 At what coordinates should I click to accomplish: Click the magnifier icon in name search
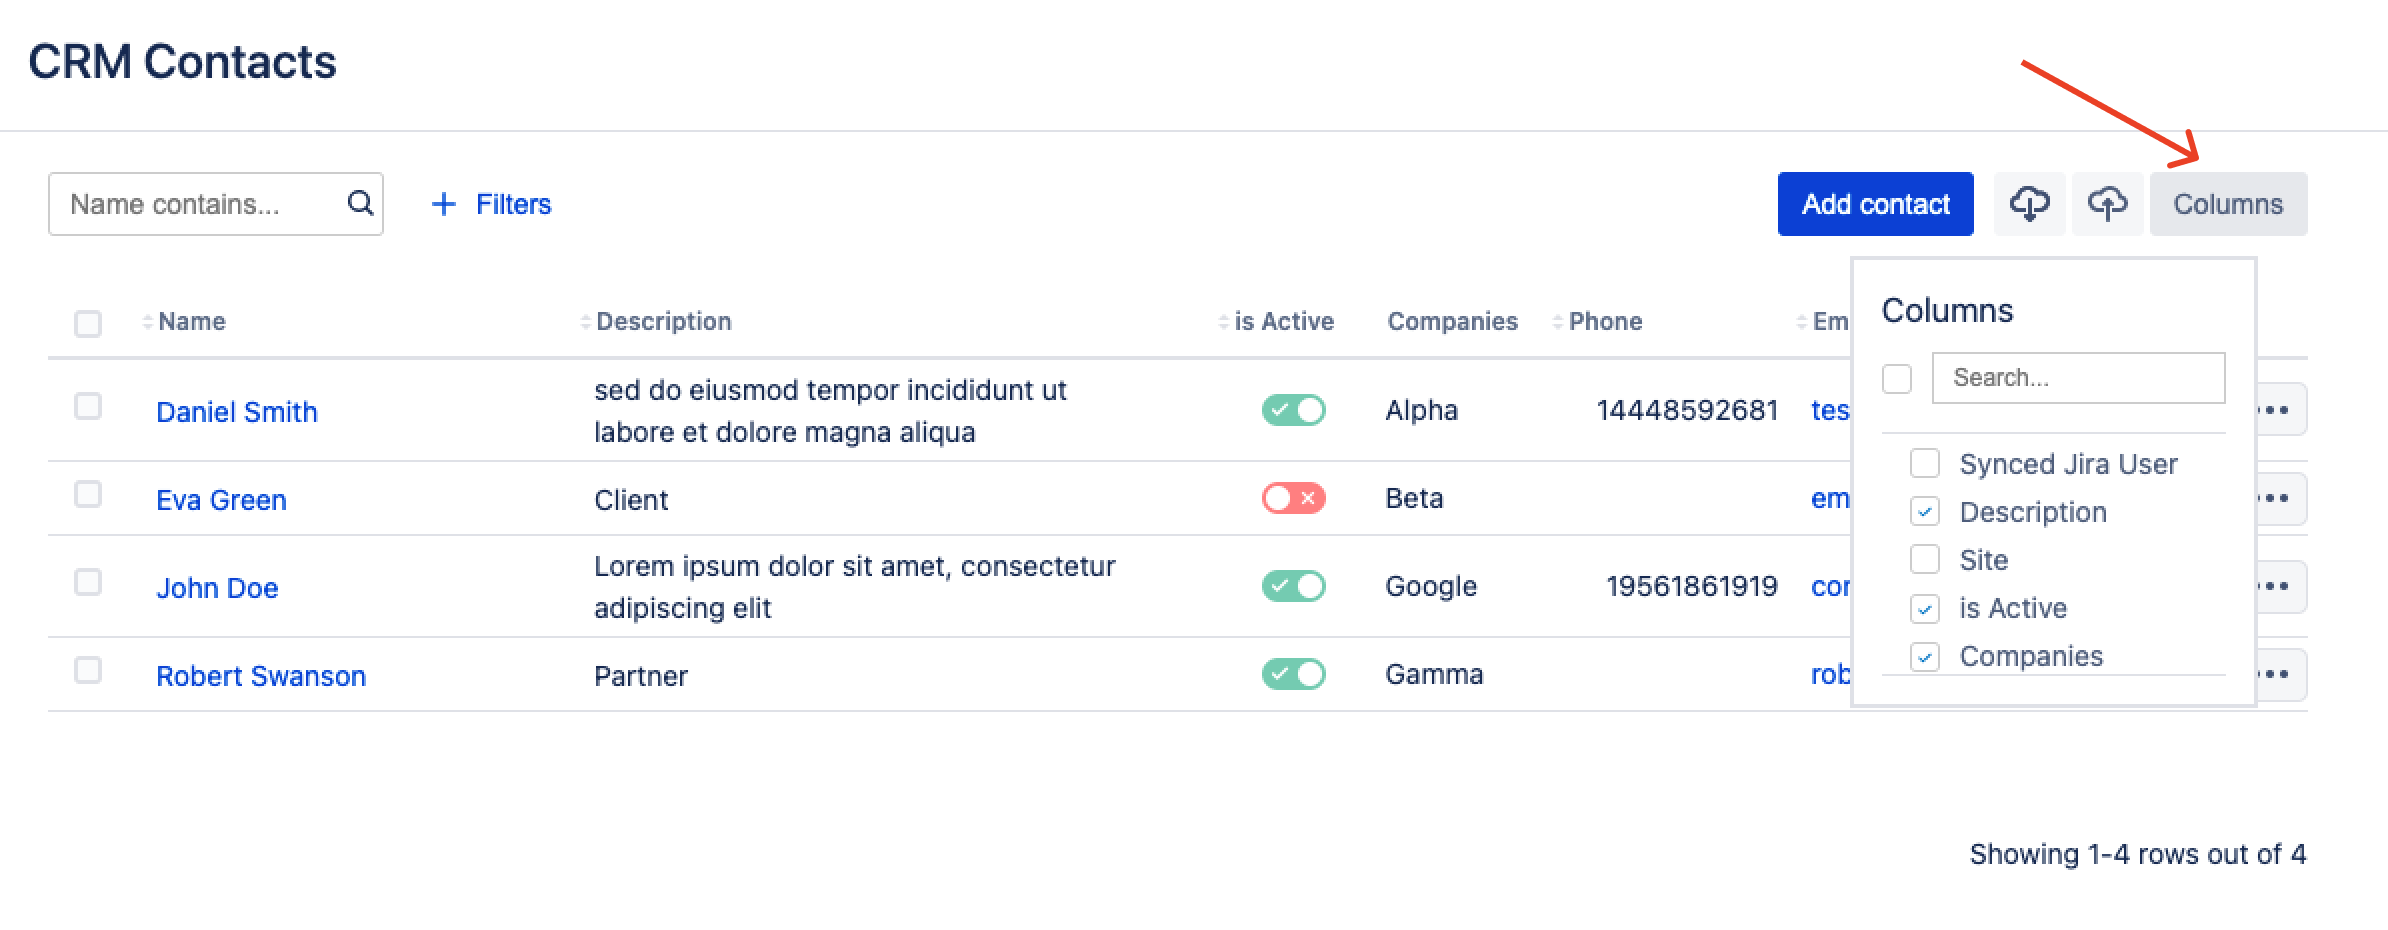[360, 204]
